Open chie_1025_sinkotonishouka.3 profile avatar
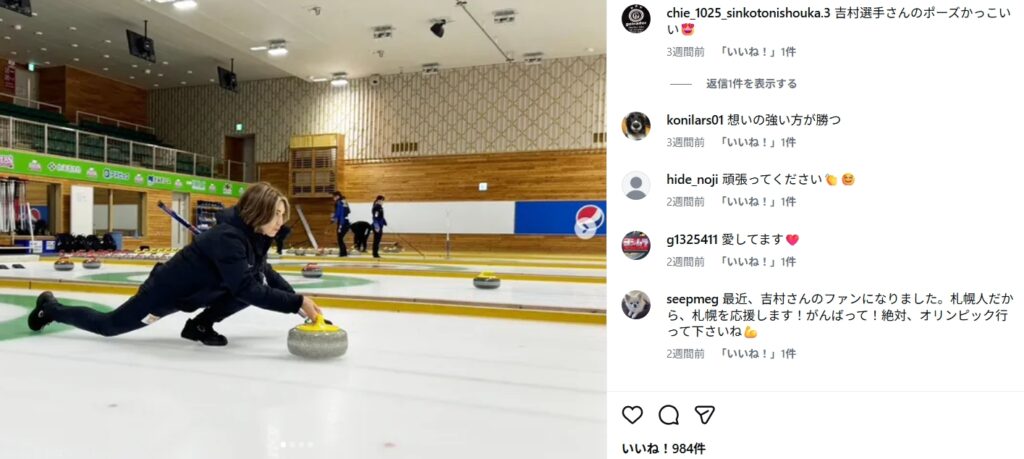1024x459 pixels. [x=635, y=18]
